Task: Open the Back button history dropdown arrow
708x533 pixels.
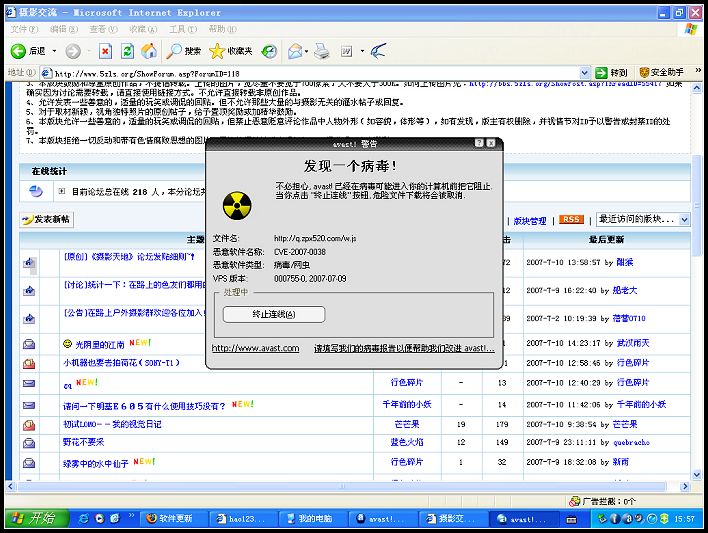Action: click(x=54, y=51)
